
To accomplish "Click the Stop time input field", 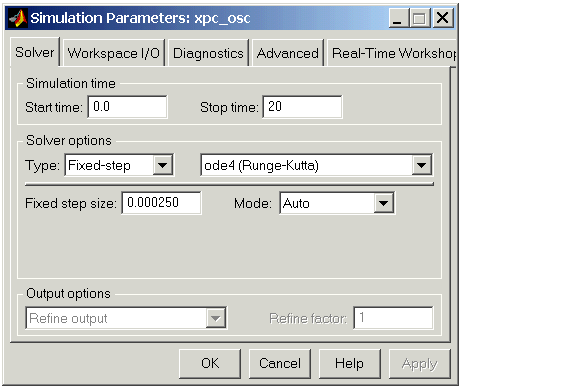I will [x=303, y=107].
